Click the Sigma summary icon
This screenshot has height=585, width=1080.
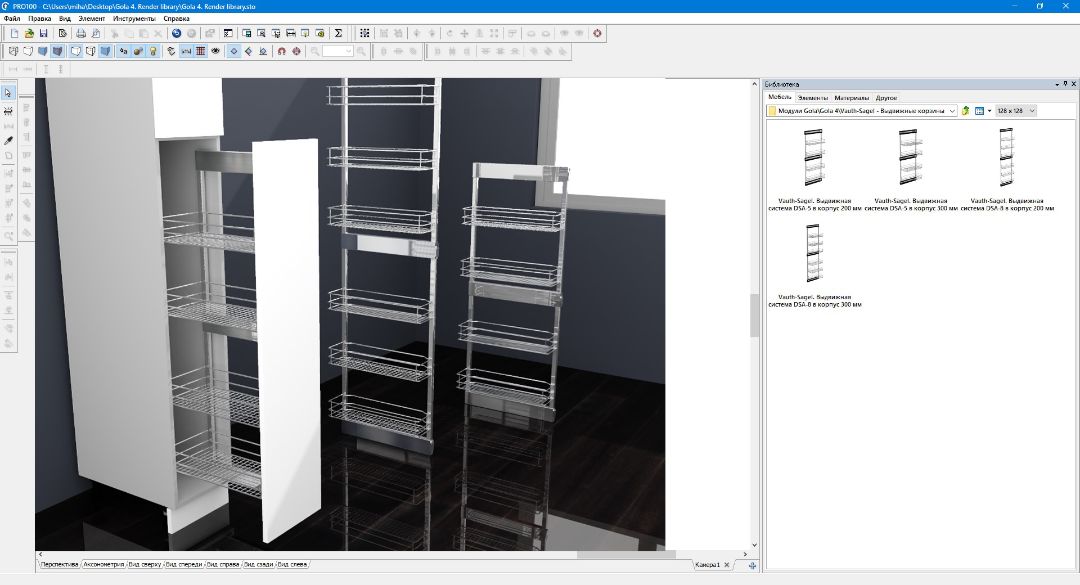click(338, 33)
